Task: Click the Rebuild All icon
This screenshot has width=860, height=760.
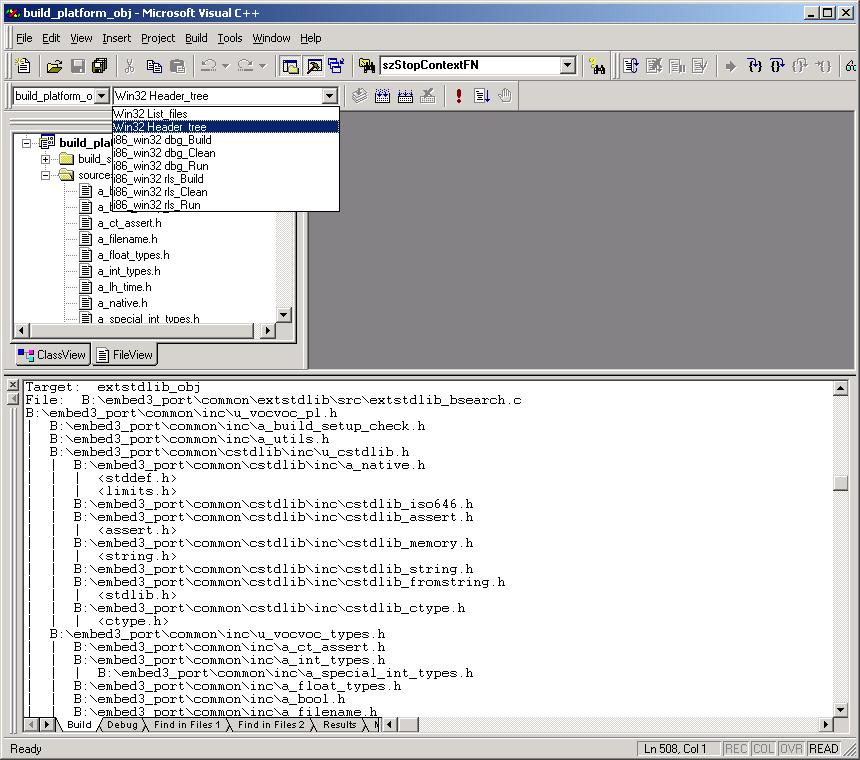Action: (405, 96)
